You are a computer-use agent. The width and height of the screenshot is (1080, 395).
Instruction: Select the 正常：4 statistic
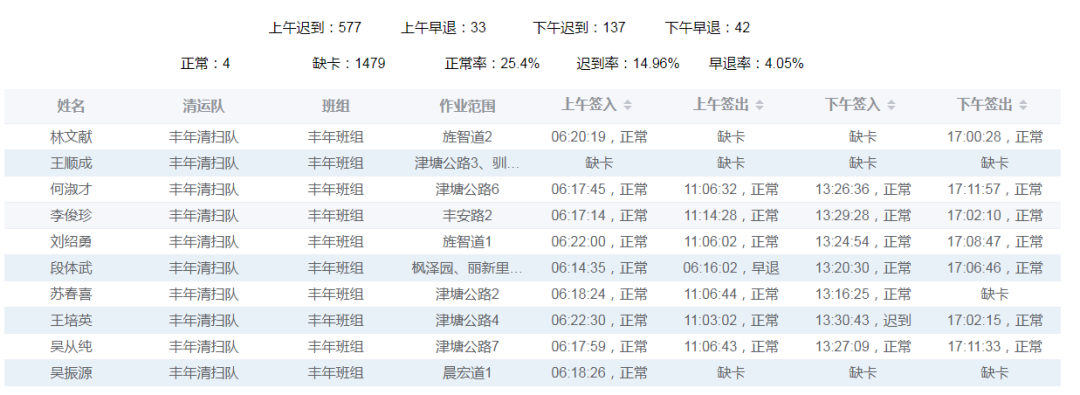coord(205,63)
